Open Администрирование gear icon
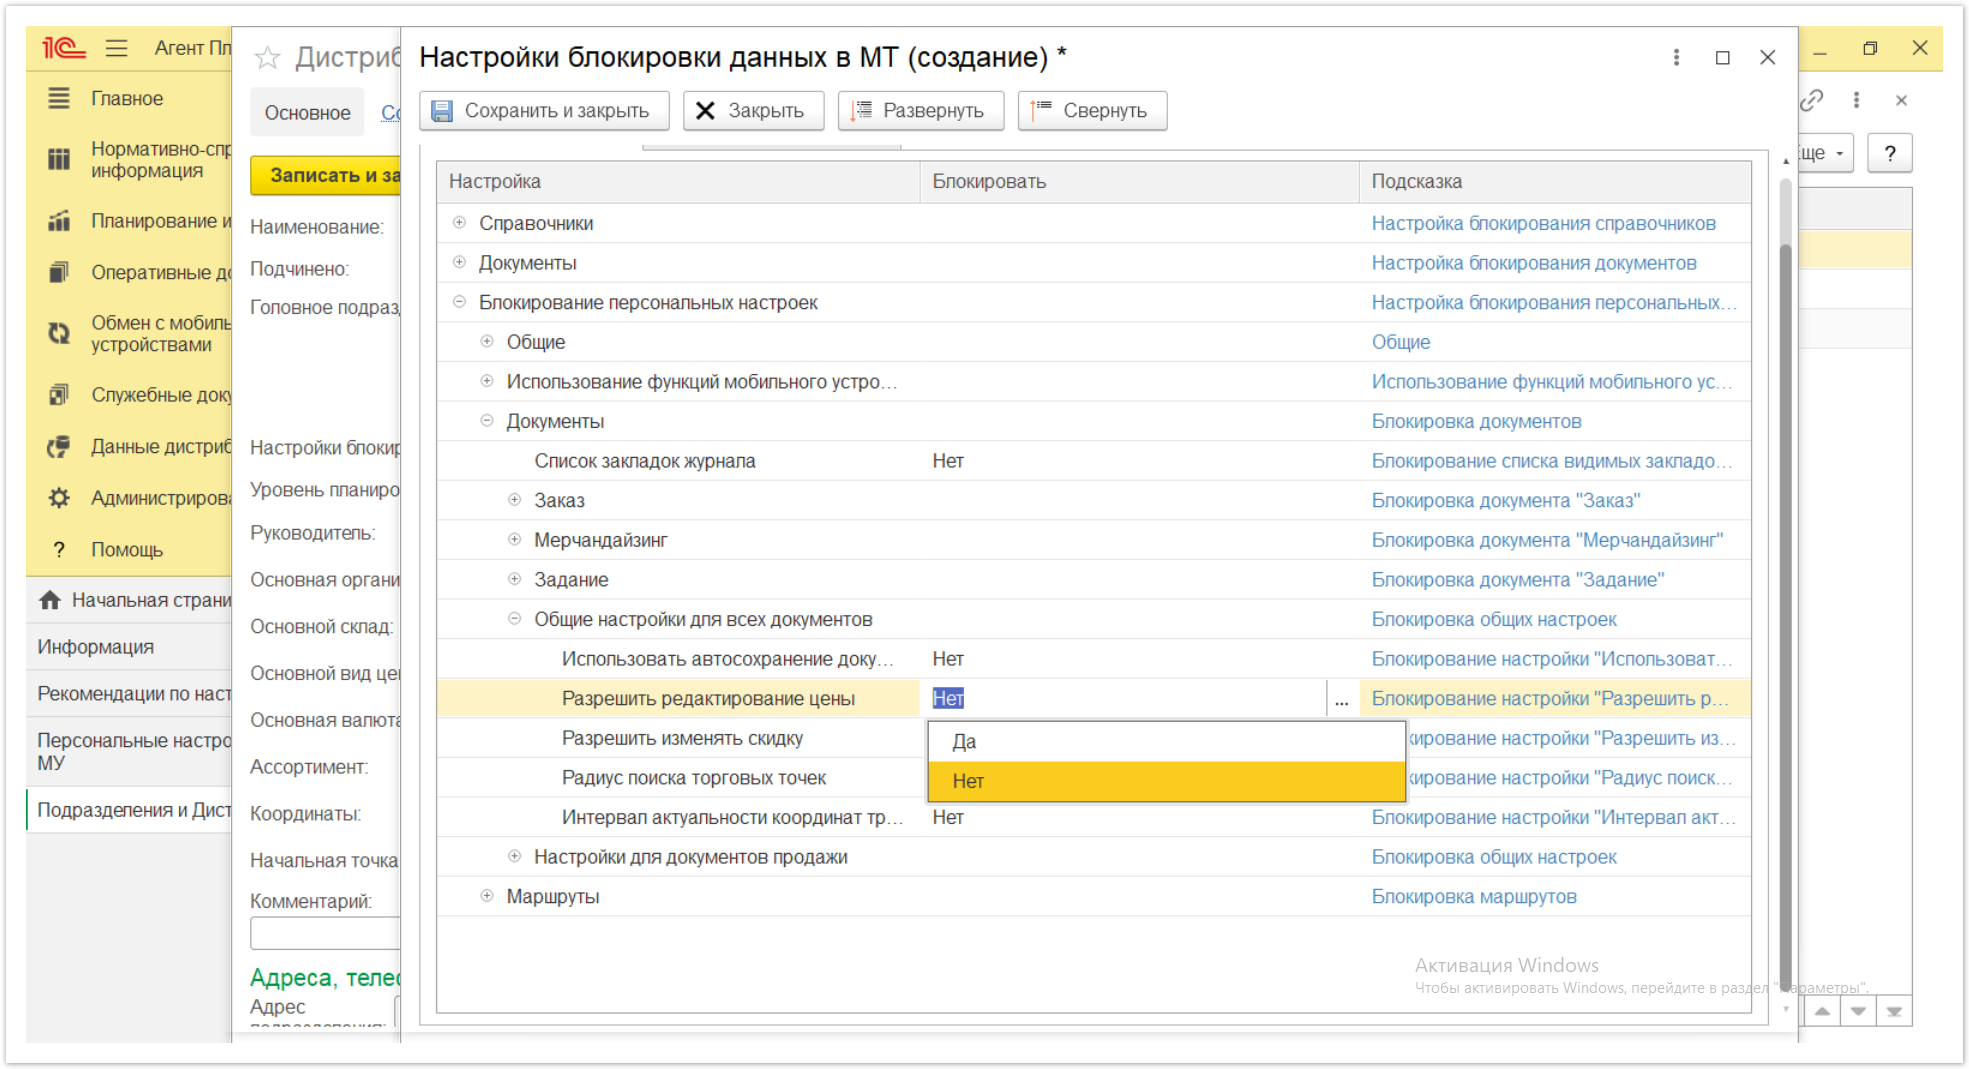Image resolution: width=1969 pixels, height=1069 pixels. [x=59, y=498]
